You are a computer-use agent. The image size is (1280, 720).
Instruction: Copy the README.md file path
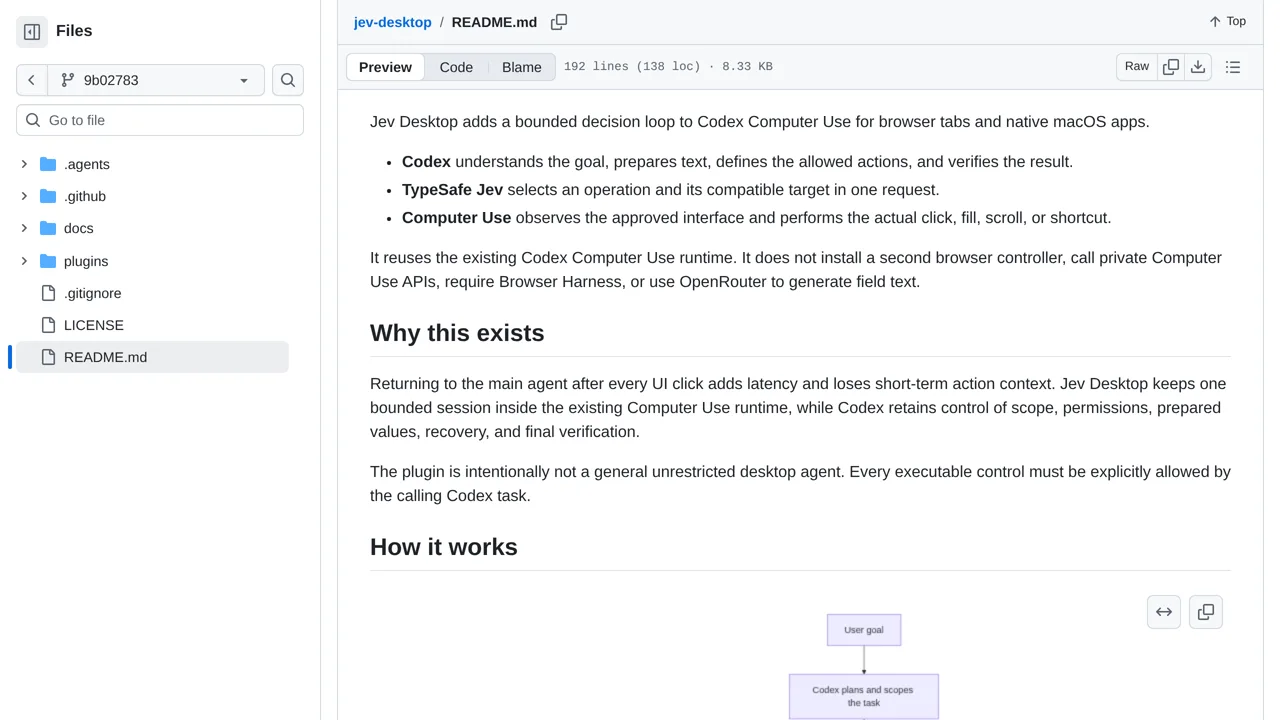[559, 22]
